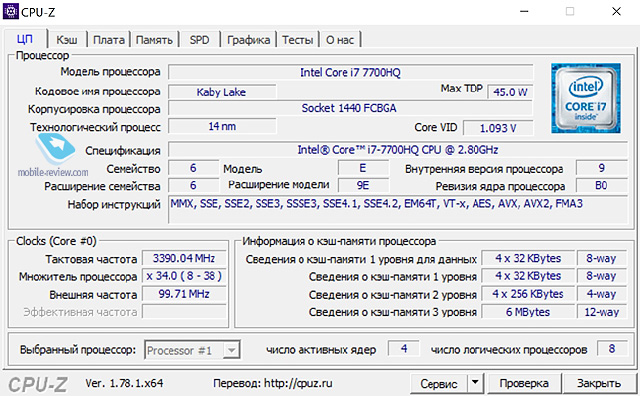This screenshot has height=396, width=640.
Task: Click the x 34.0 ( 8 - 38 ) multiplier value
Action: 184,276
